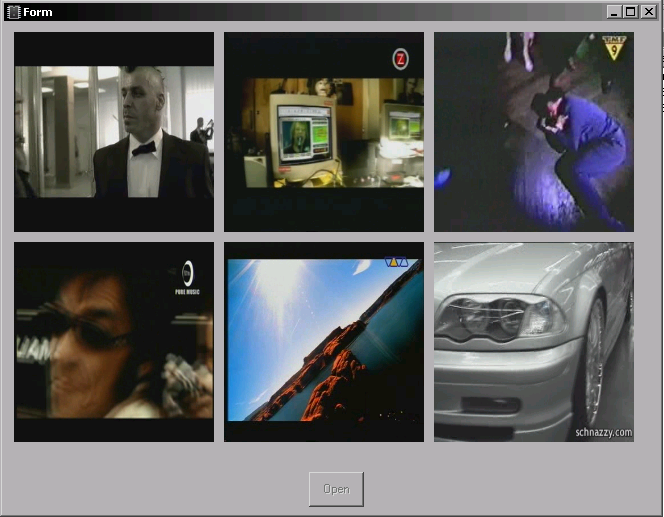Viewport: 664px width, 517px height.
Task: Select the man with sunglasses thumbnail
Action: click(114, 341)
